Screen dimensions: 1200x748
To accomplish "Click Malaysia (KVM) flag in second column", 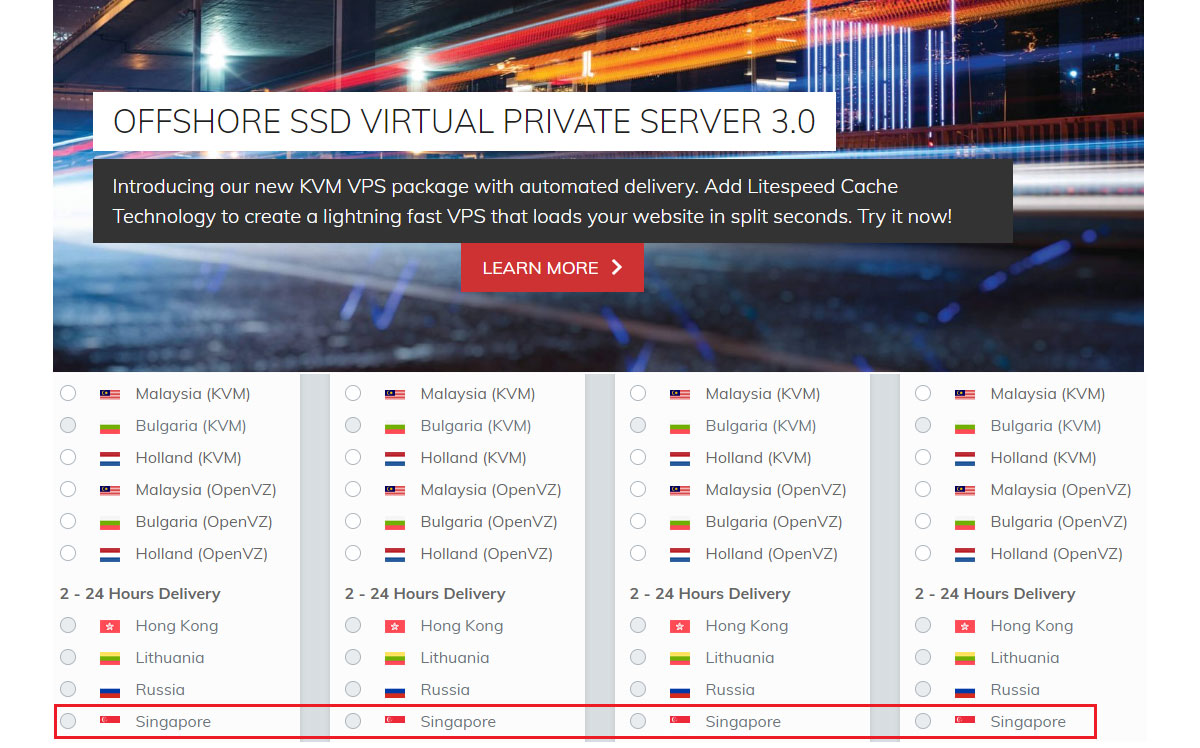I will coord(395,395).
